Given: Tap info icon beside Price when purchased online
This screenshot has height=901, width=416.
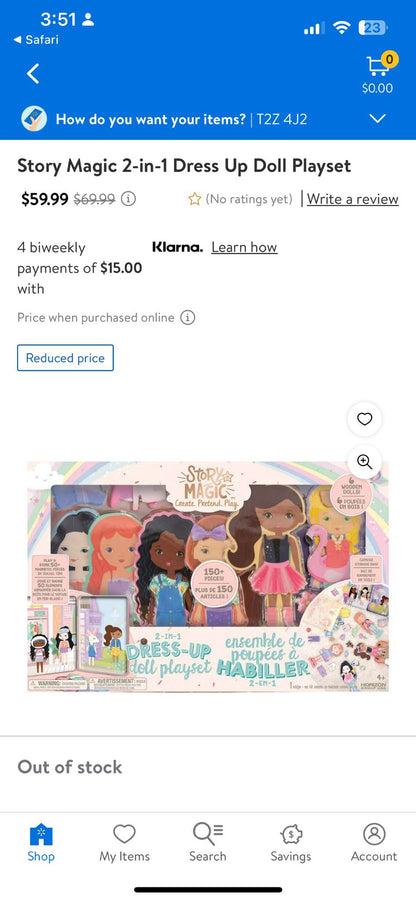Looking at the screenshot, I should (x=187, y=317).
